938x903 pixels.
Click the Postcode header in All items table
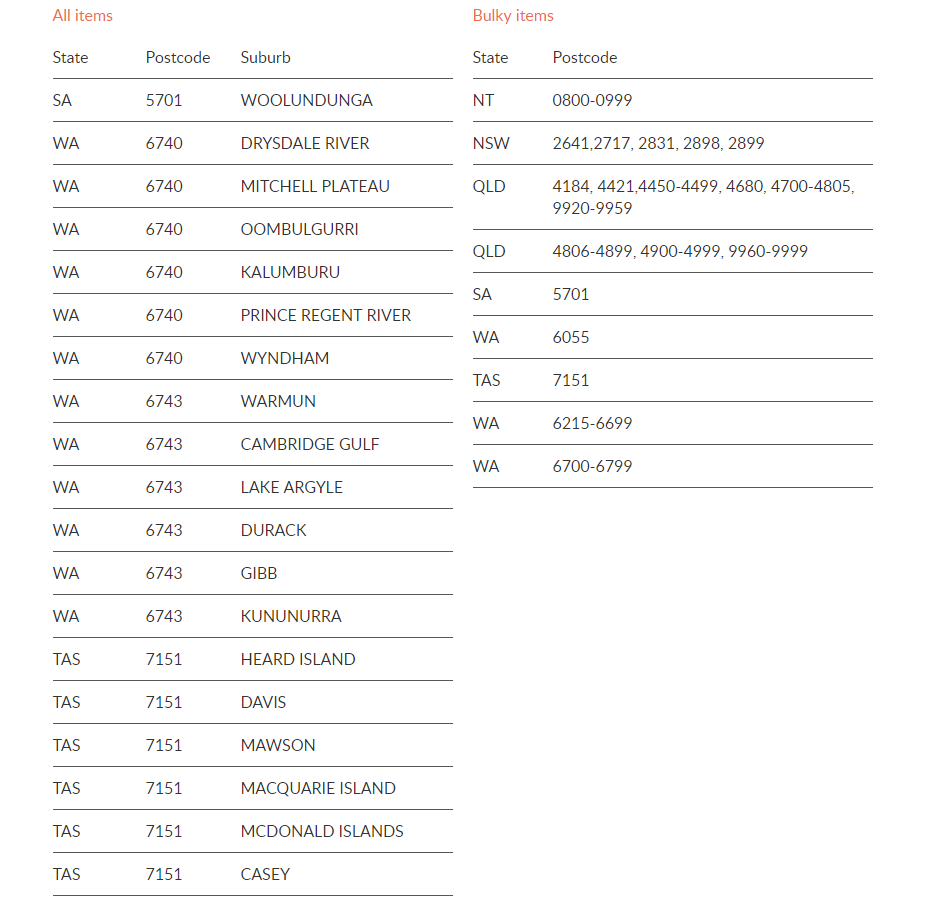pos(178,57)
